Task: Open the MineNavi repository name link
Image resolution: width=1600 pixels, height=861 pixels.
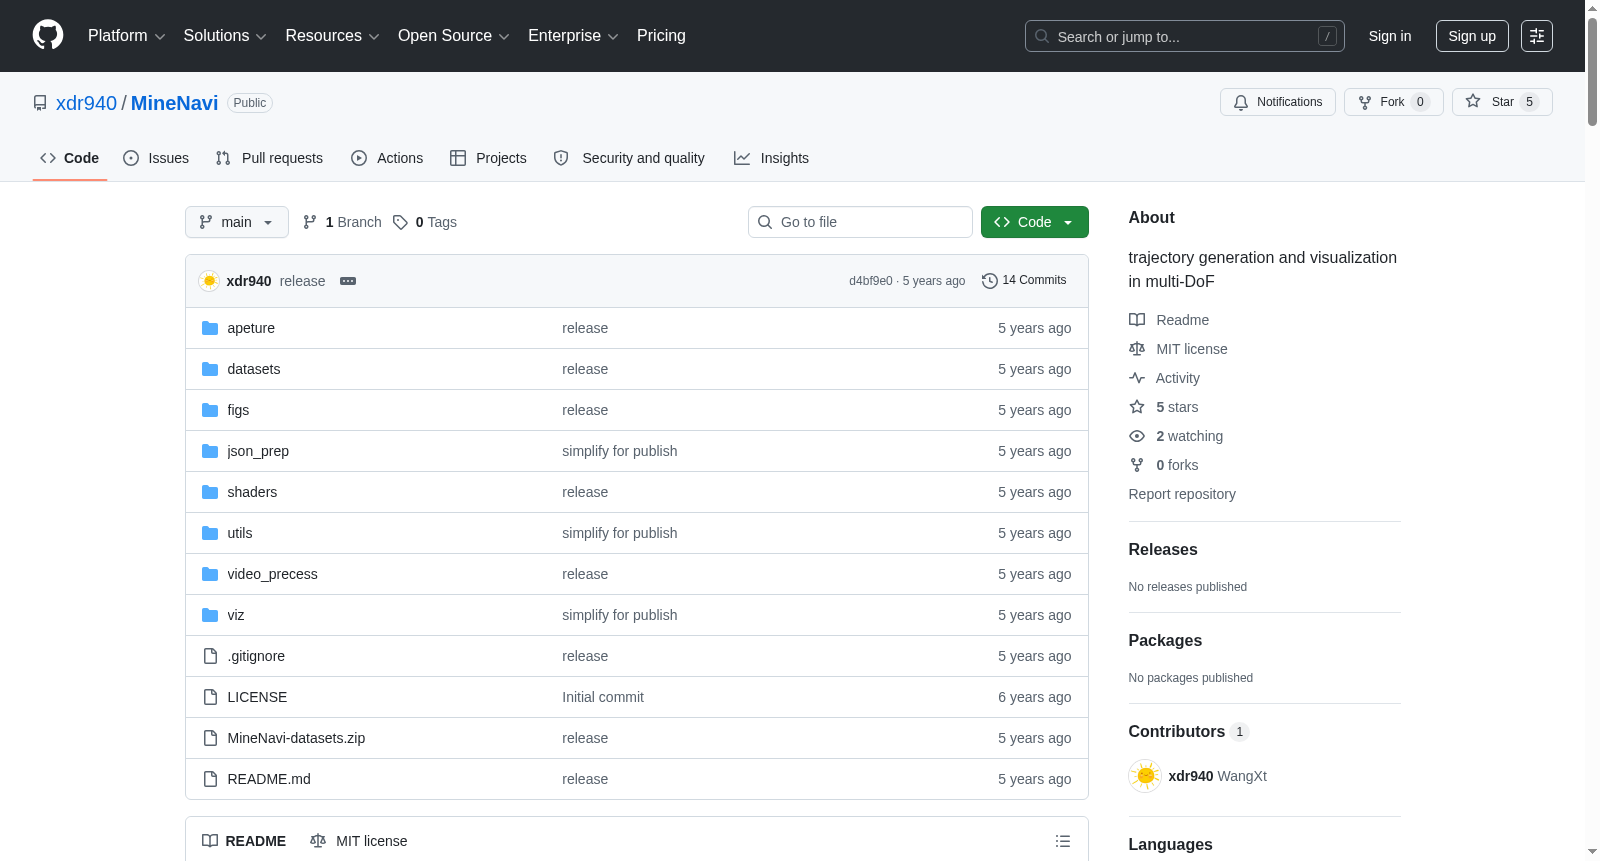Action: (174, 103)
